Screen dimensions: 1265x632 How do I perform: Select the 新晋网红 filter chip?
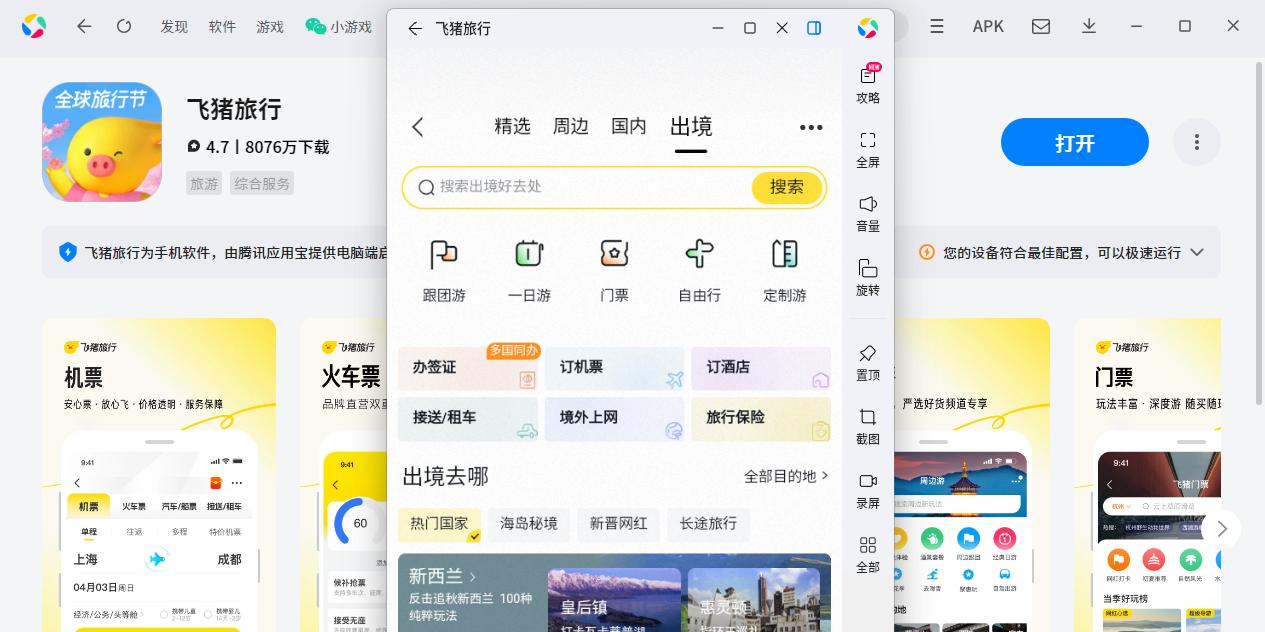coord(619,524)
